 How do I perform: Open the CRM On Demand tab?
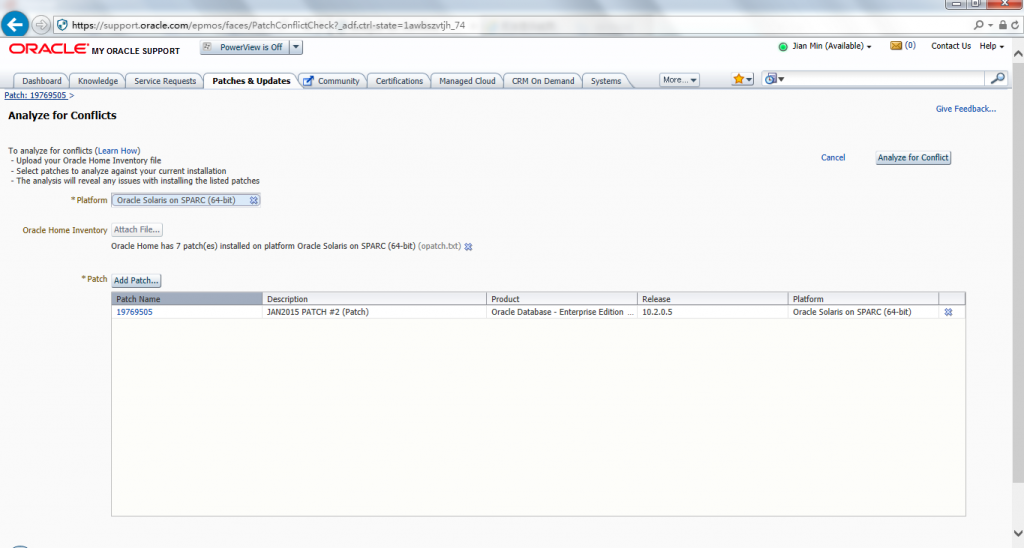point(543,81)
